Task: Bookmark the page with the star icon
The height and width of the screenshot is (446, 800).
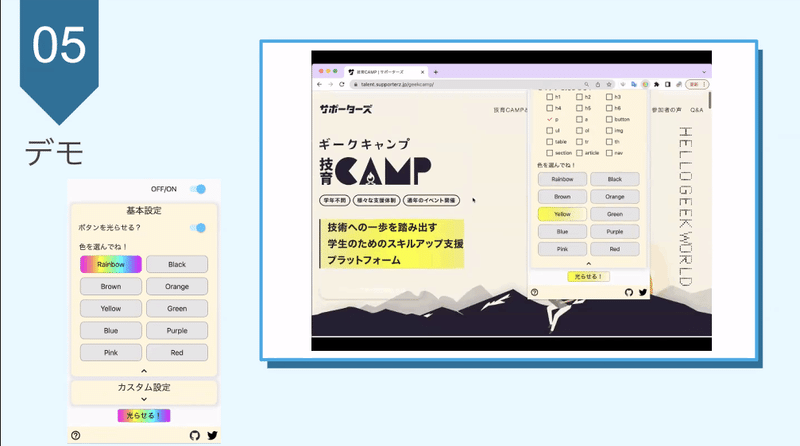Action: [x=609, y=84]
